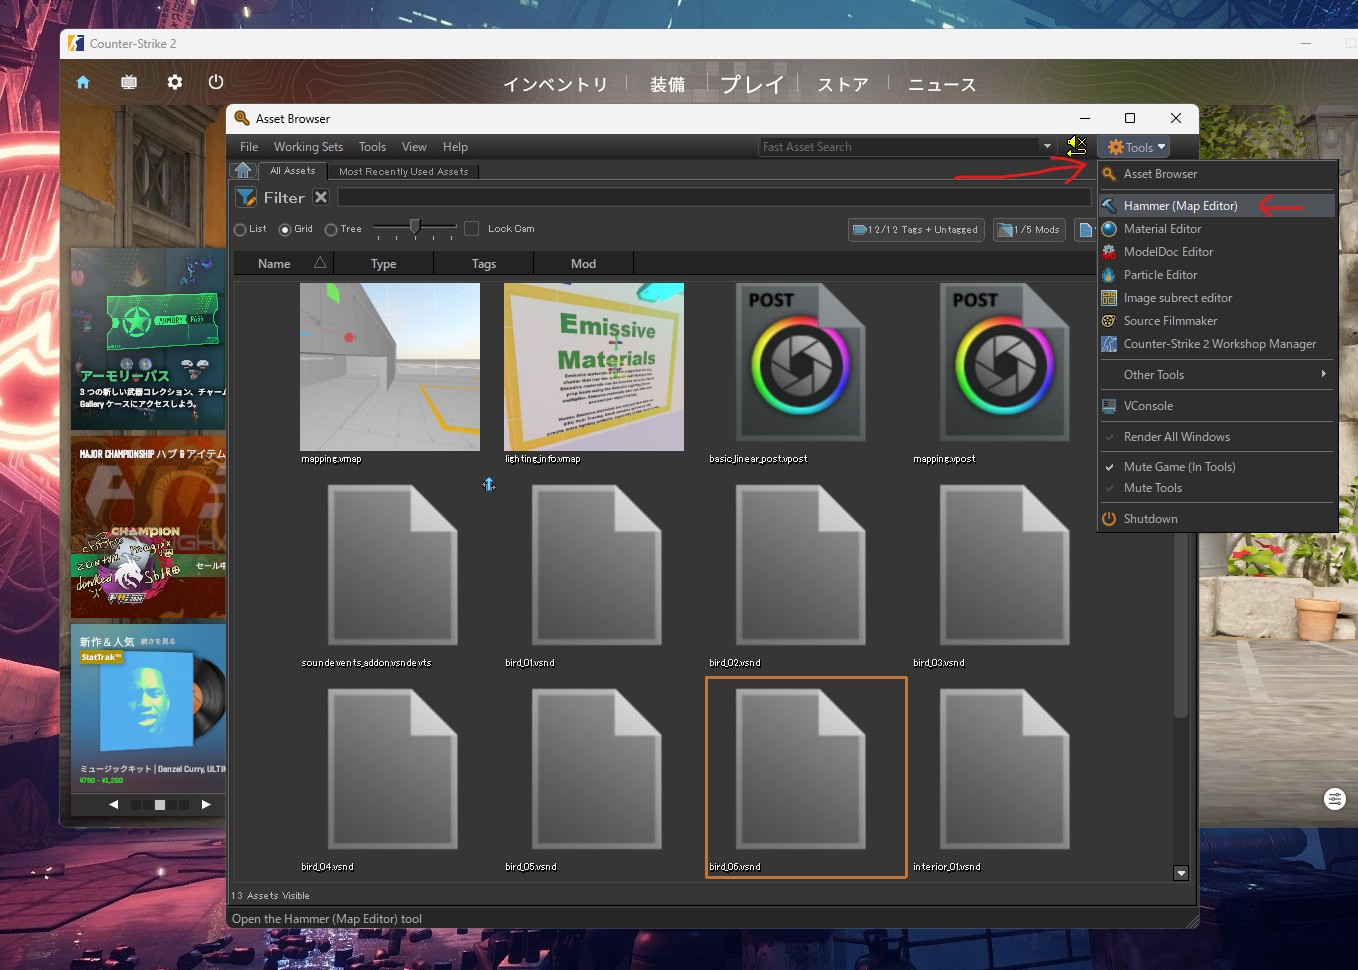Click the 1/5 Mods button

tap(1029, 230)
